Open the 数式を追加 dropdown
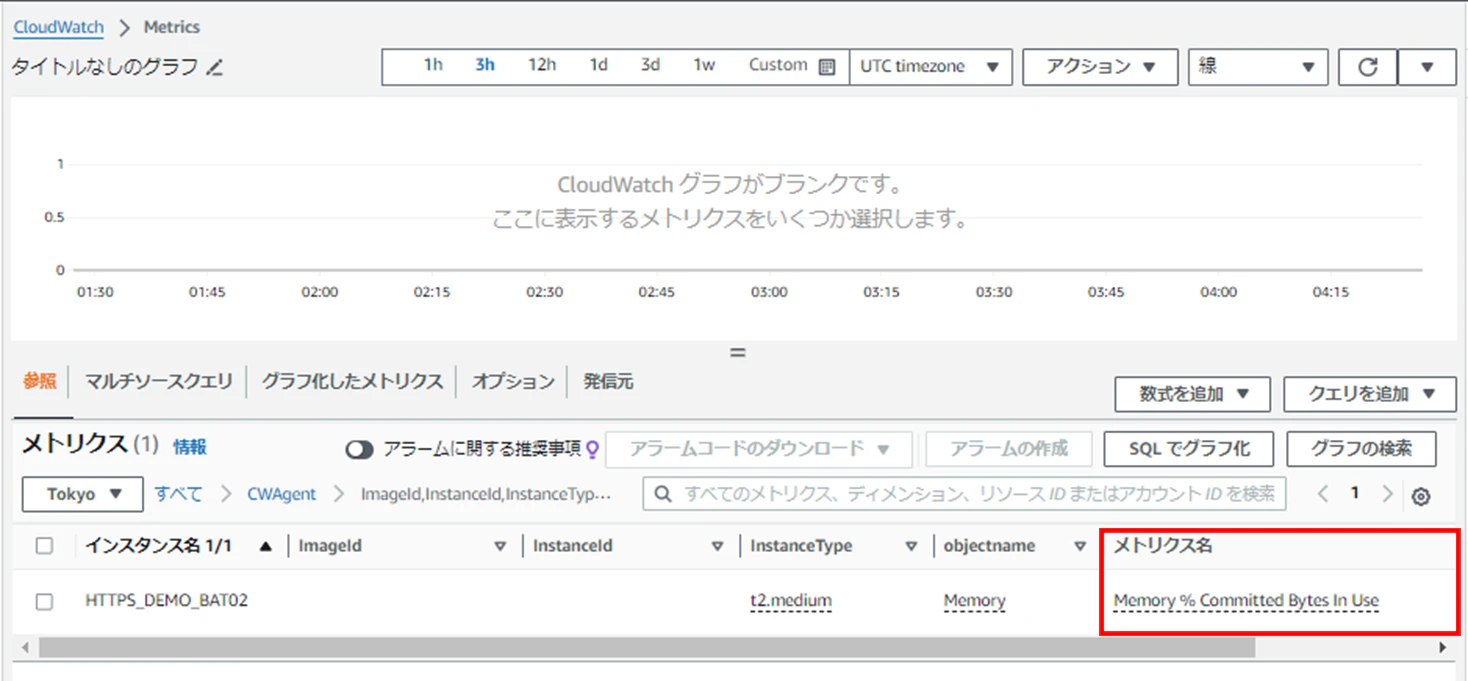Image resolution: width=1468 pixels, height=681 pixels. [x=1193, y=394]
